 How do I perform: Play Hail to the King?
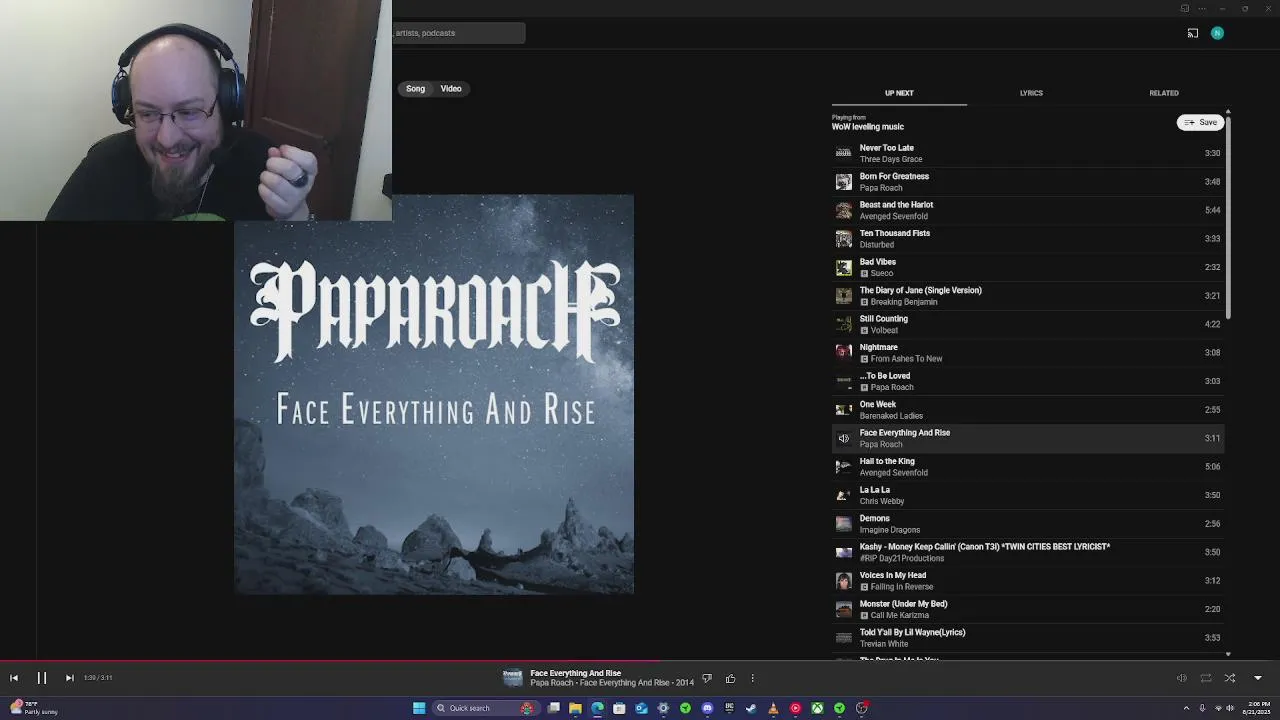1028,467
